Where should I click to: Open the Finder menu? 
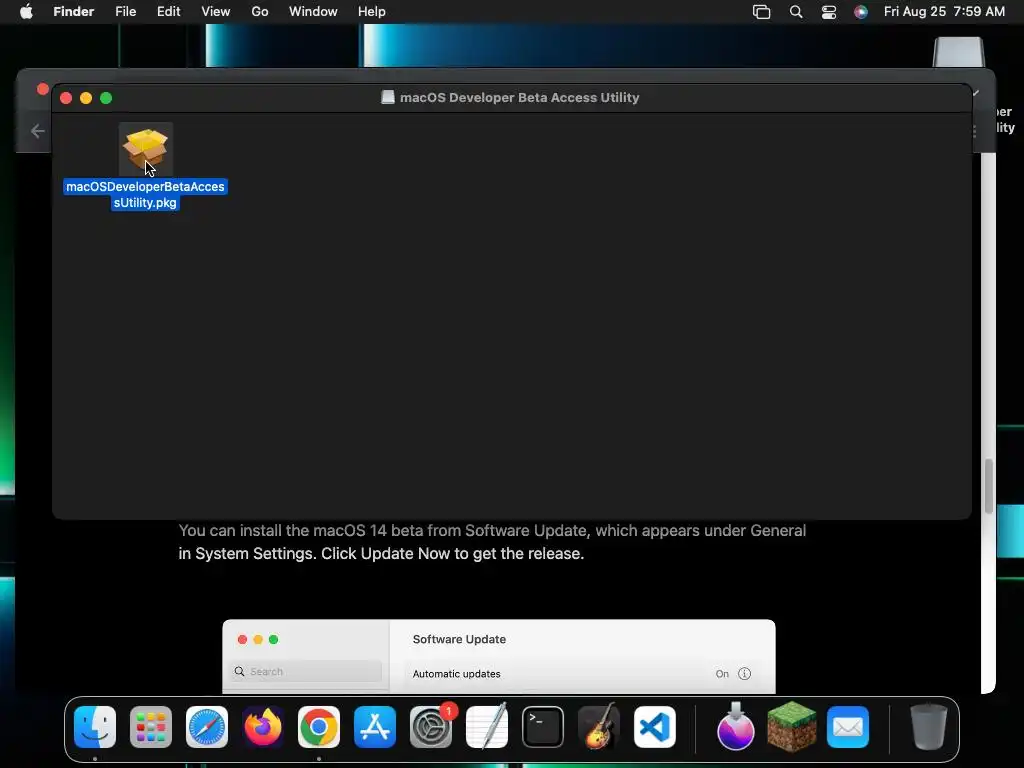coord(74,12)
